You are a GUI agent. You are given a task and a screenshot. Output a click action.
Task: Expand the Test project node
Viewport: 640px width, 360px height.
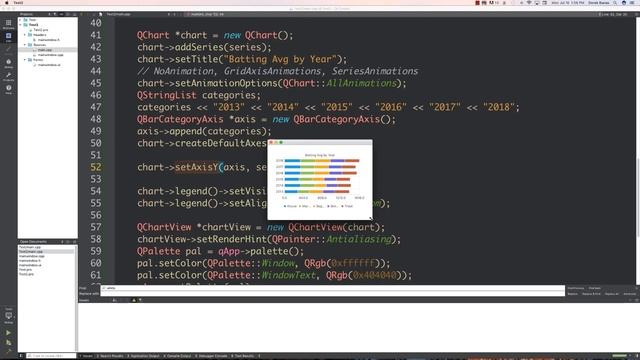click(21, 20)
